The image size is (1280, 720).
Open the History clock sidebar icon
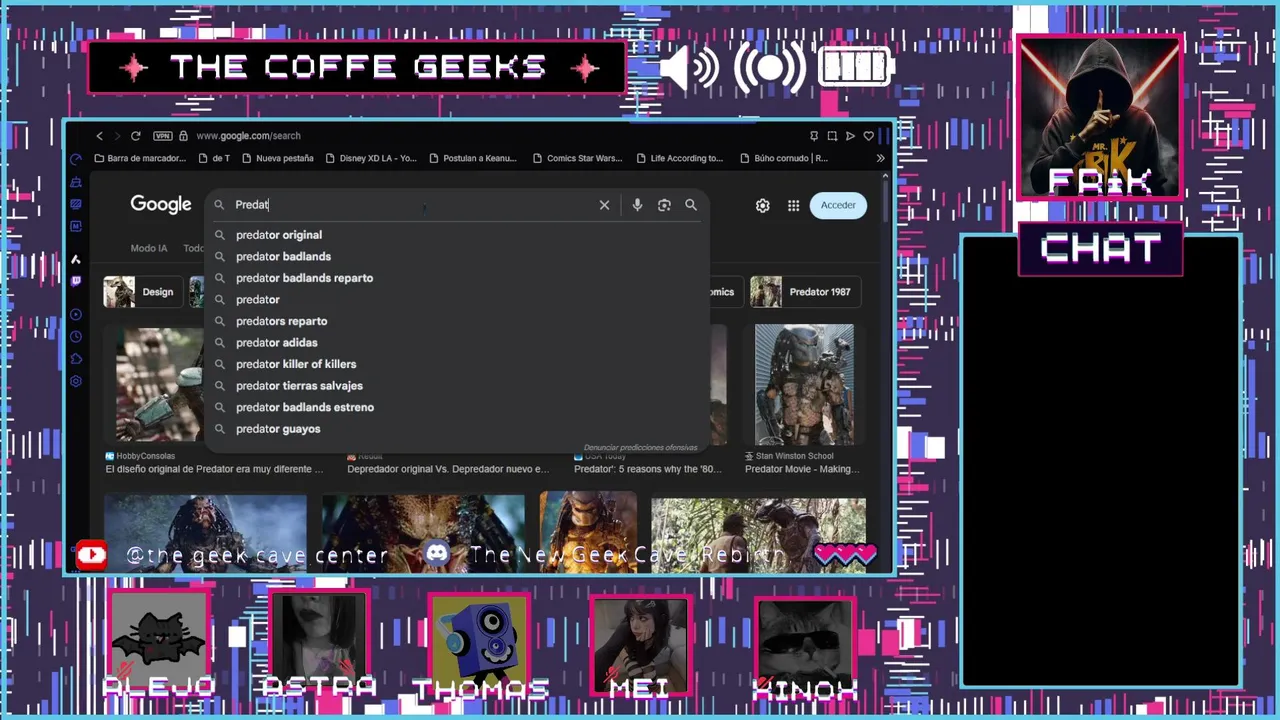tap(76, 337)
